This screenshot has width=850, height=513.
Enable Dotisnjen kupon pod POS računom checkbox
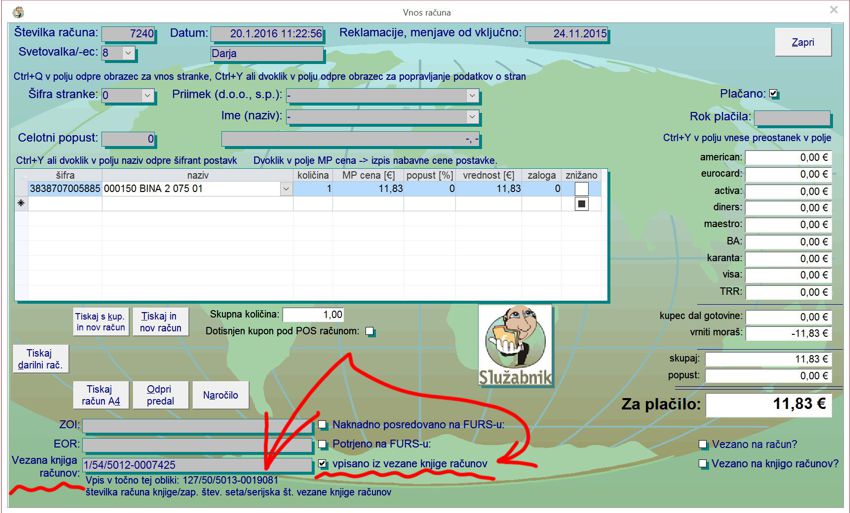[x=370, y=331]
